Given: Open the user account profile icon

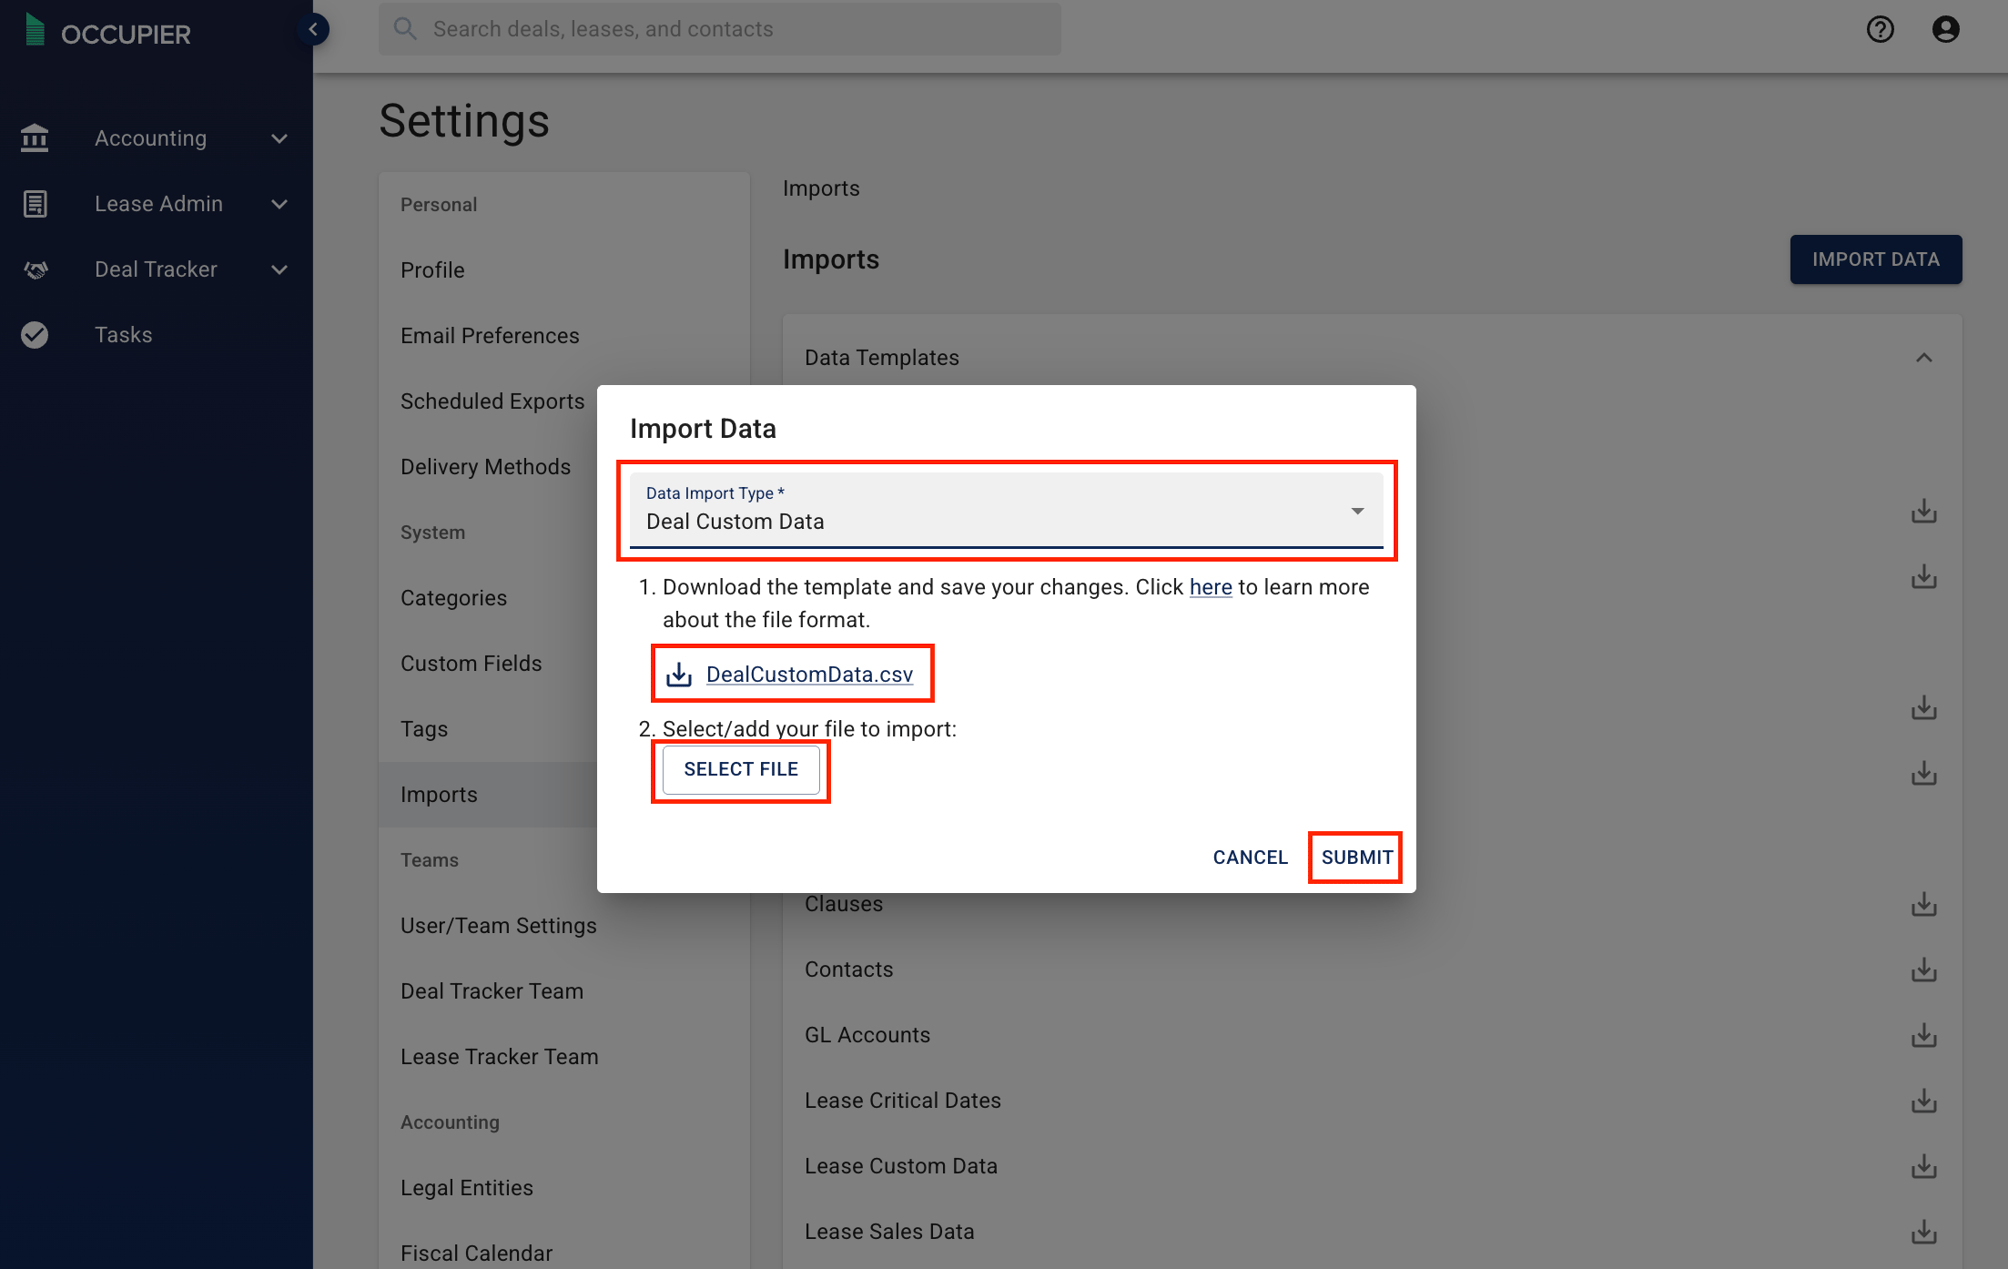Looking at the screenshot, I should (x=1945, y=29).
